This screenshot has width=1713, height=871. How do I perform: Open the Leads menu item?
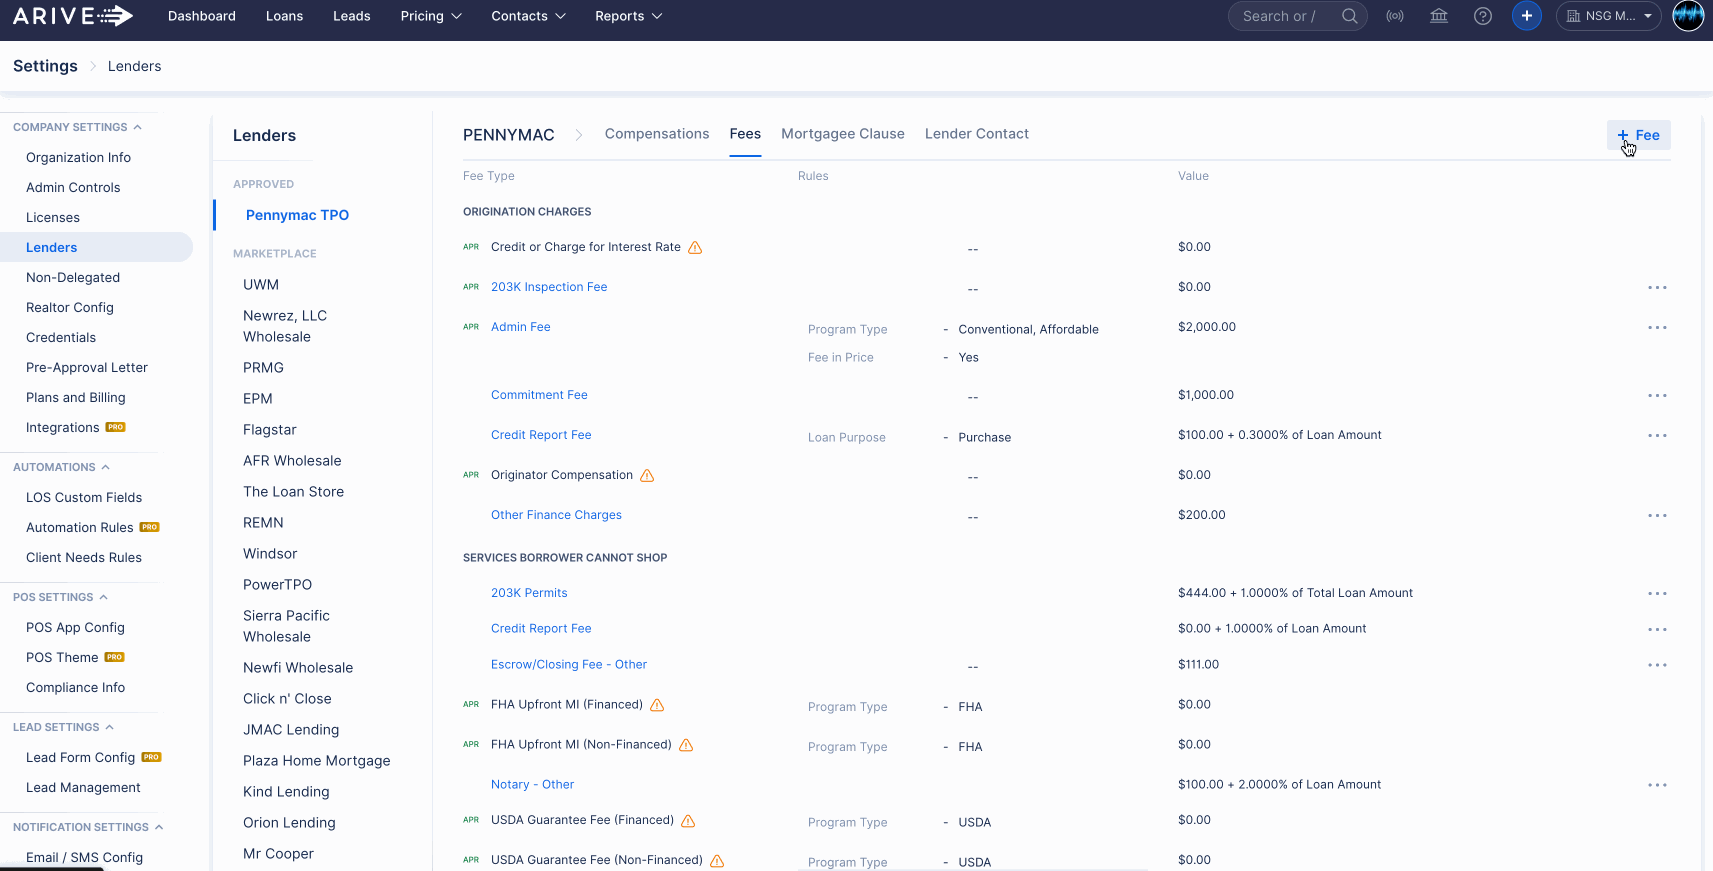click(352, 16)
